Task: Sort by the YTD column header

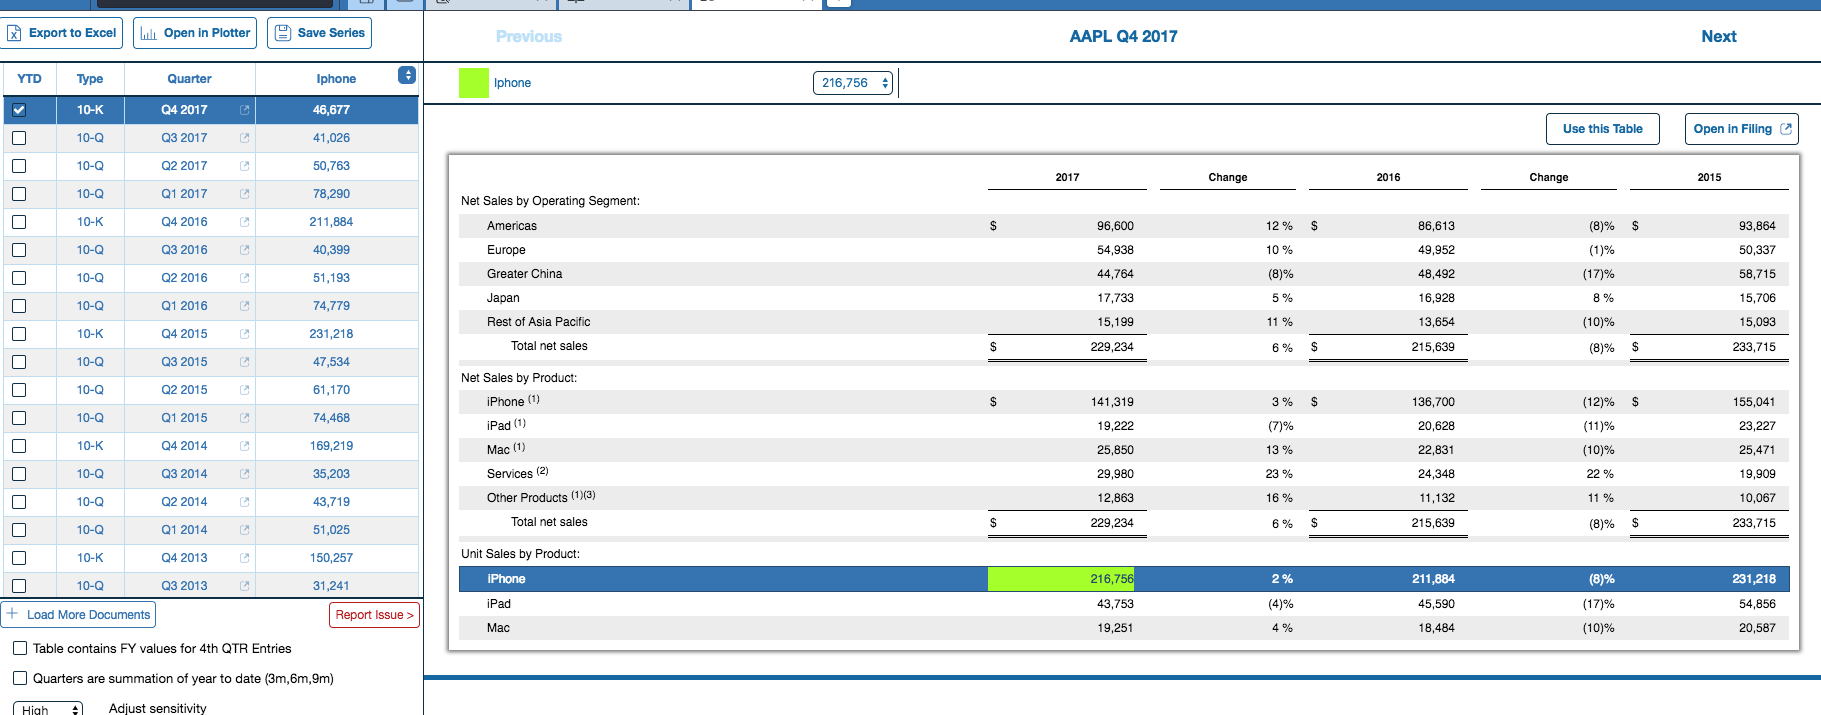Action: [x=29, y=79]
